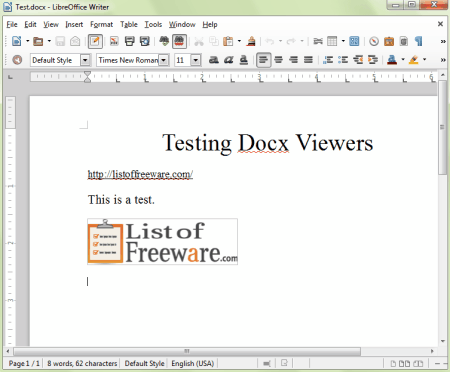The image size is (450, 372).
Task: Expand the Default Style paragraph dropdown
Action: point(85,60)
